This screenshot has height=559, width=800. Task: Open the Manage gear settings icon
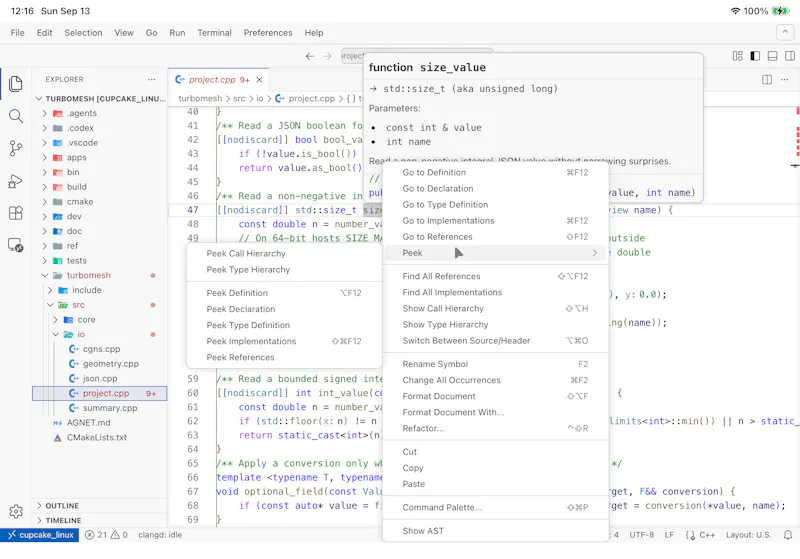(16, 511)
